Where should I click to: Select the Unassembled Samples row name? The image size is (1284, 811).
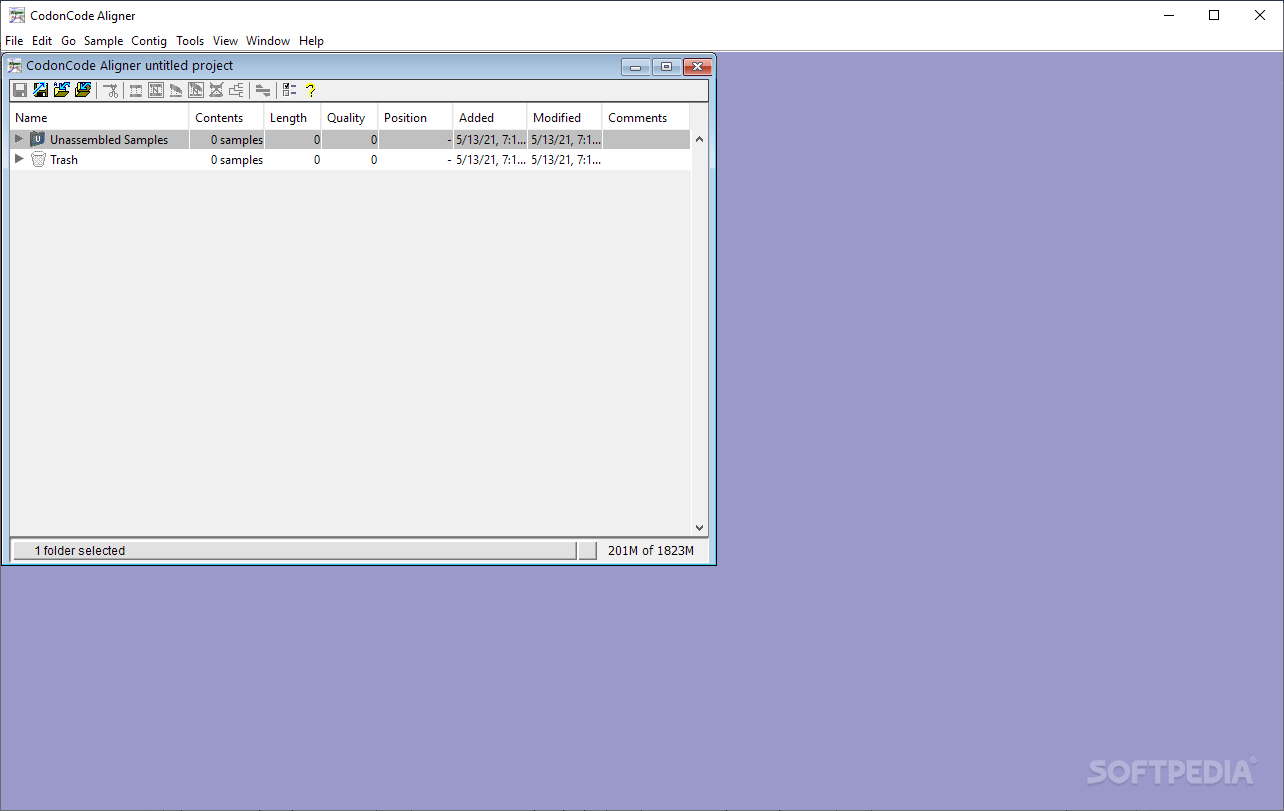tap(109, 140)
